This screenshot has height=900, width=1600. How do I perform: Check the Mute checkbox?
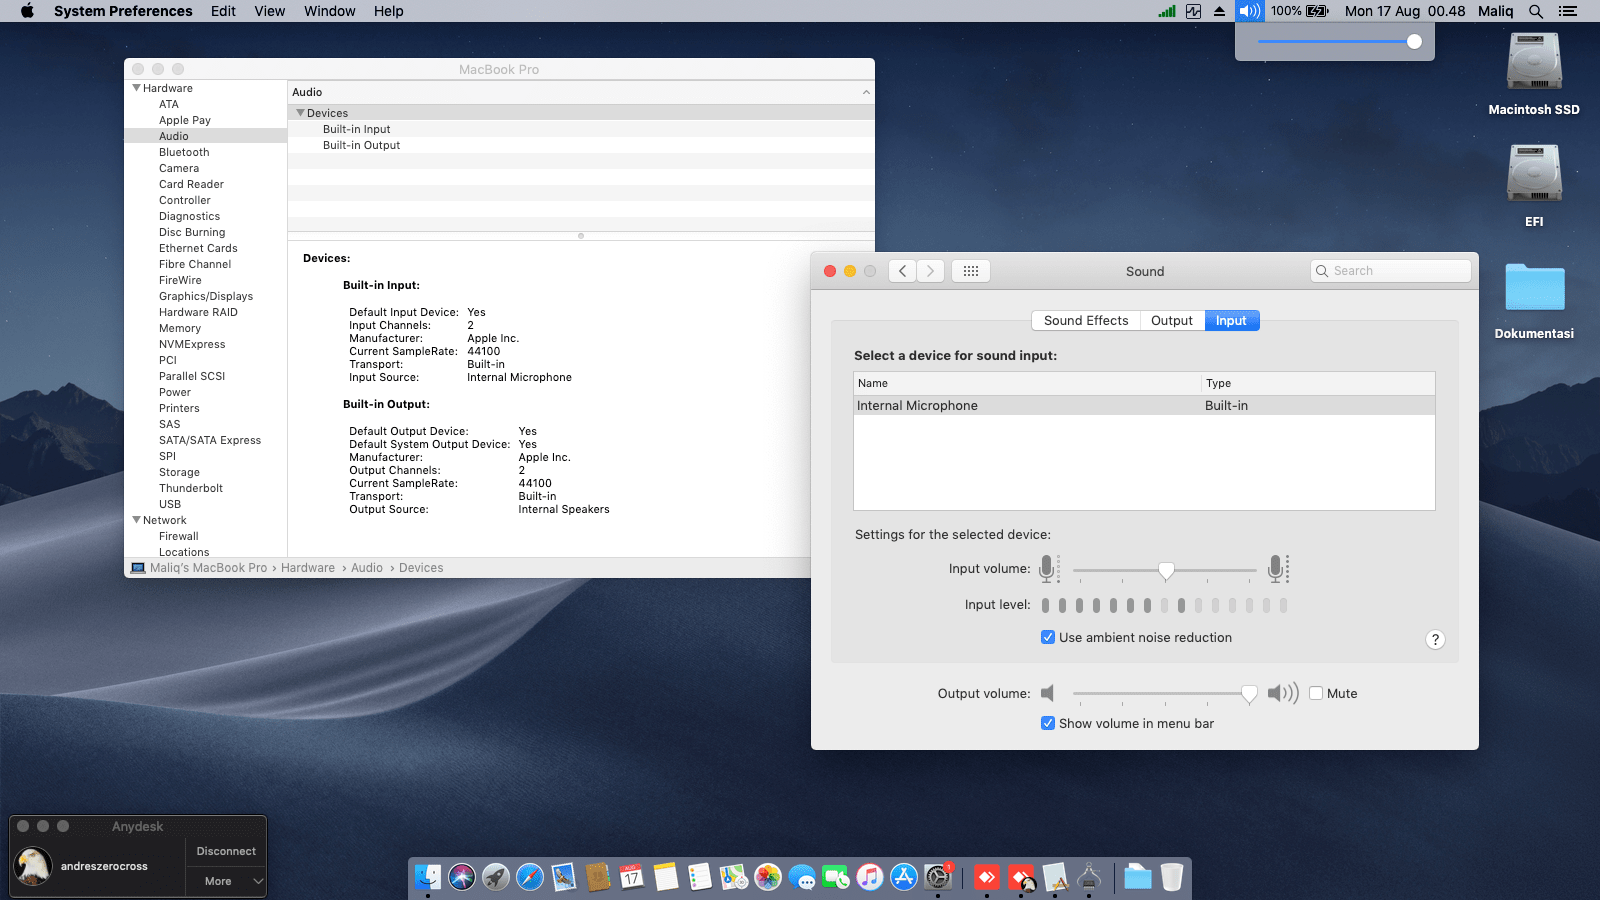click(x=1316, y=694)
